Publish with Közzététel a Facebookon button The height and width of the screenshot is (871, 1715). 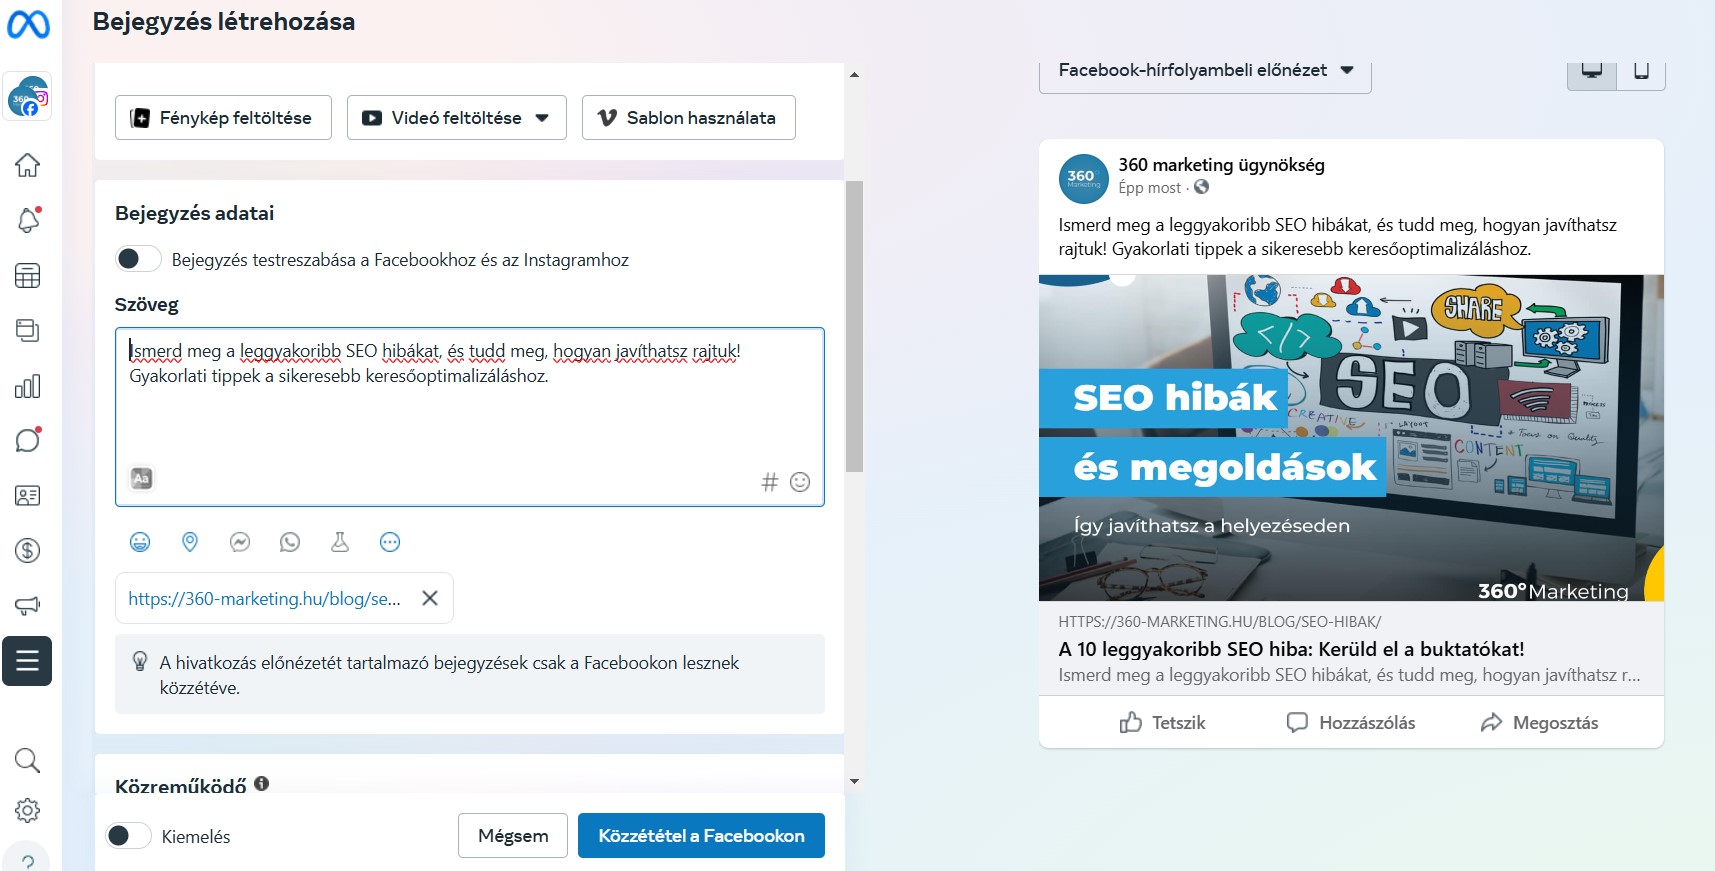point(701,836)
